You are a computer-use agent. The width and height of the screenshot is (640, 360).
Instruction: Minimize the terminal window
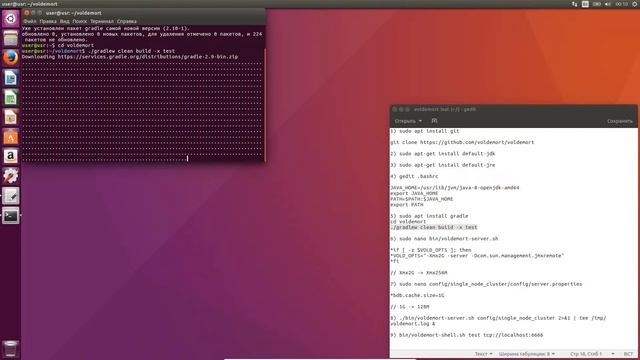pos(33,13)
